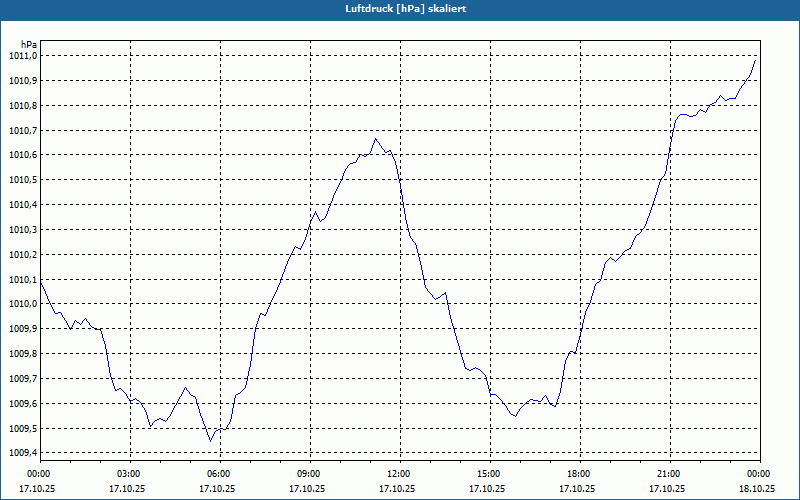Click the "17.10.25" date under 21:00
The height and width of the screenshot is (500, 800).
(x=667, y=488)
